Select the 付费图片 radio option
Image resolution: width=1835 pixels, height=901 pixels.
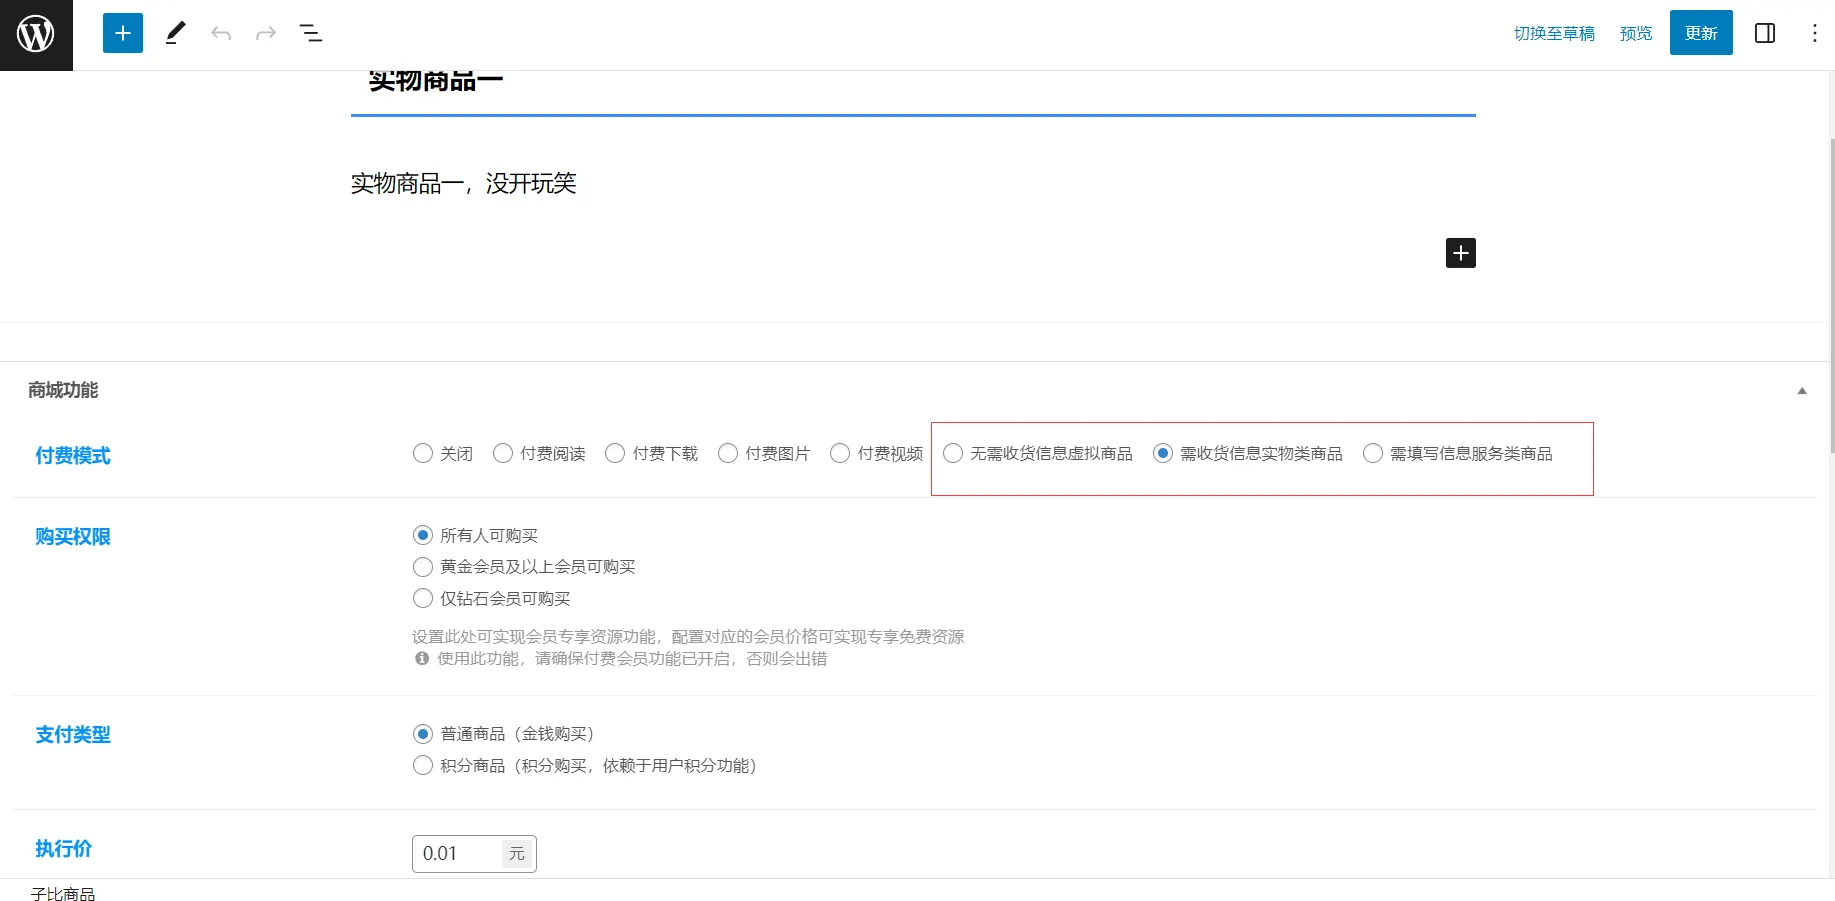click(728, 454)
